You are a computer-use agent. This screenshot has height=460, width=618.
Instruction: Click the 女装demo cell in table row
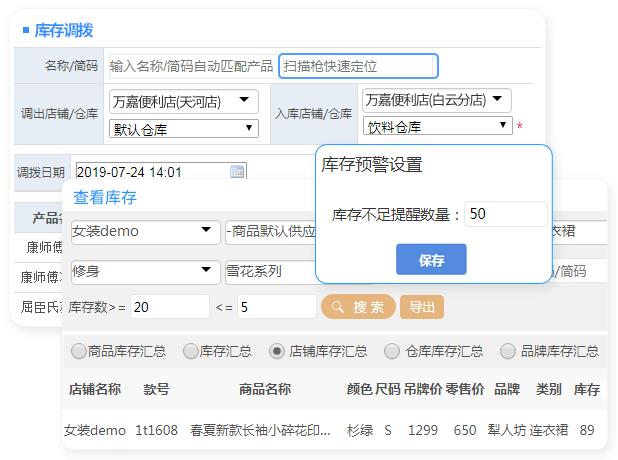tap(95, 430)
